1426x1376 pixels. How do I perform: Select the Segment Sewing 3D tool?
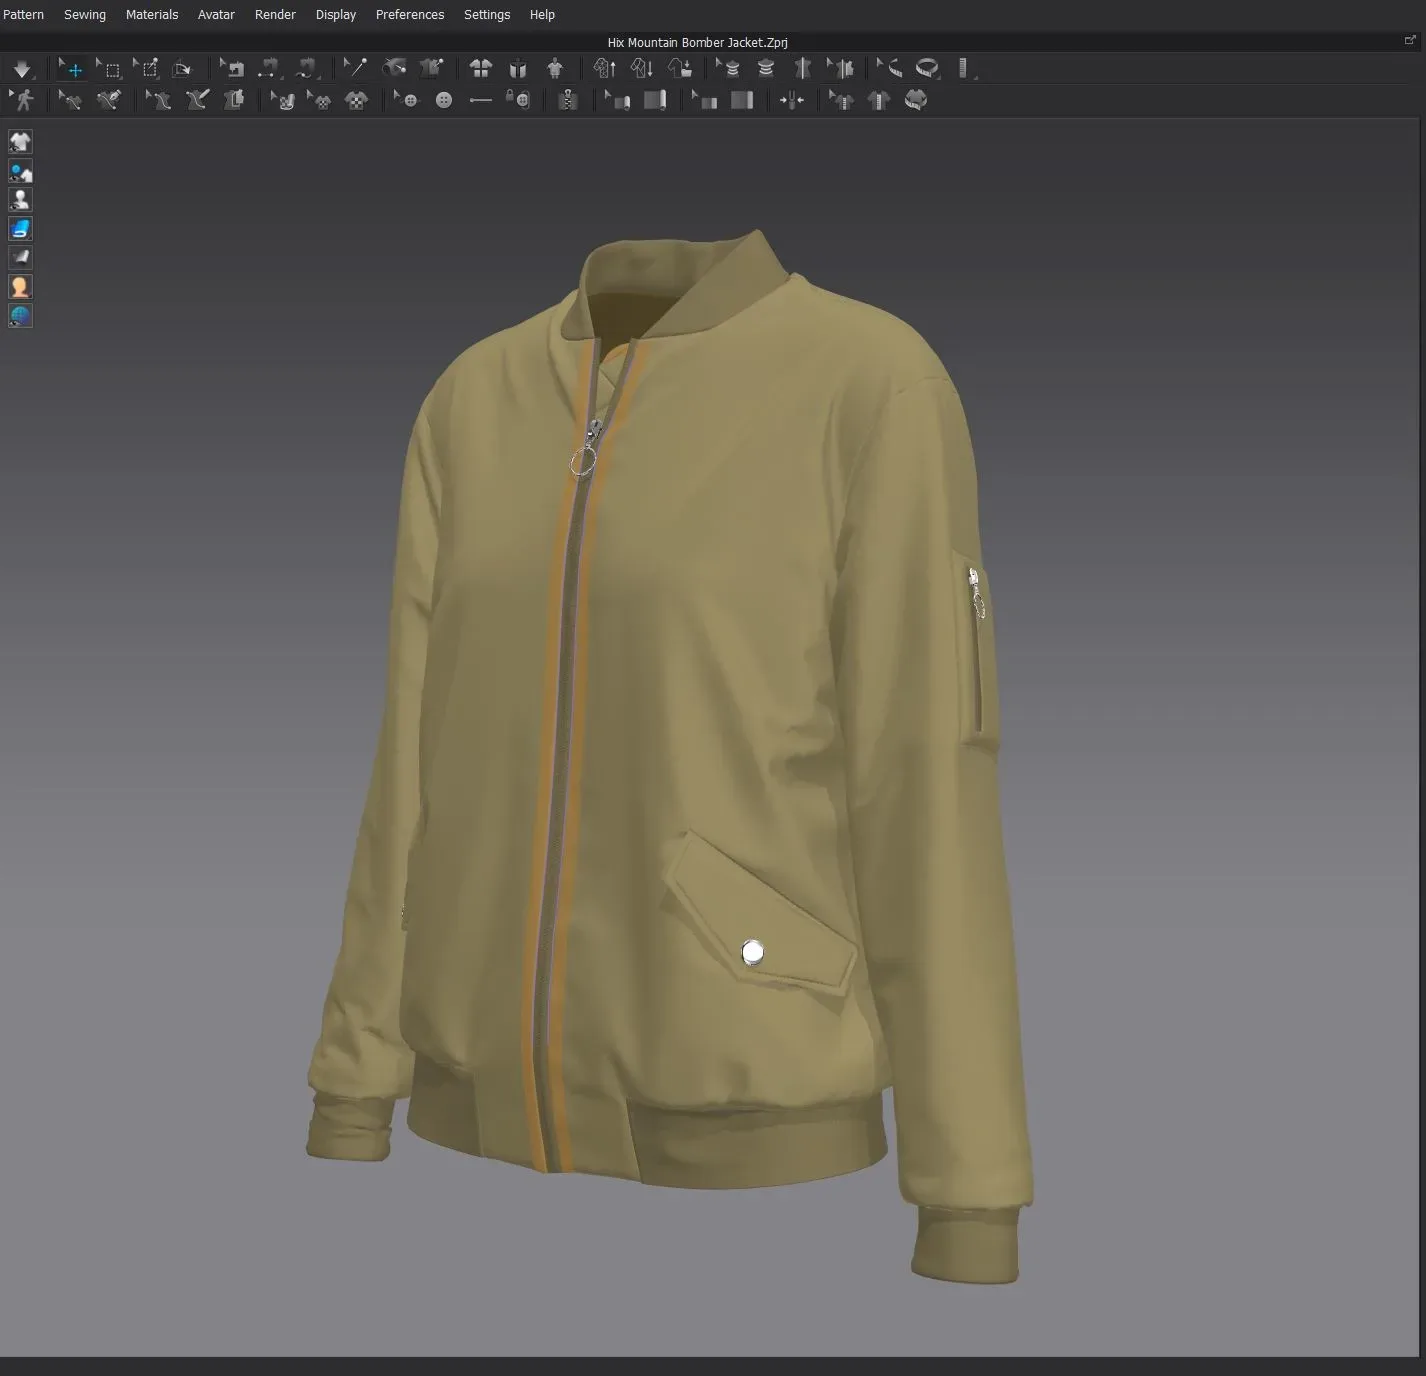pos(269,69)
